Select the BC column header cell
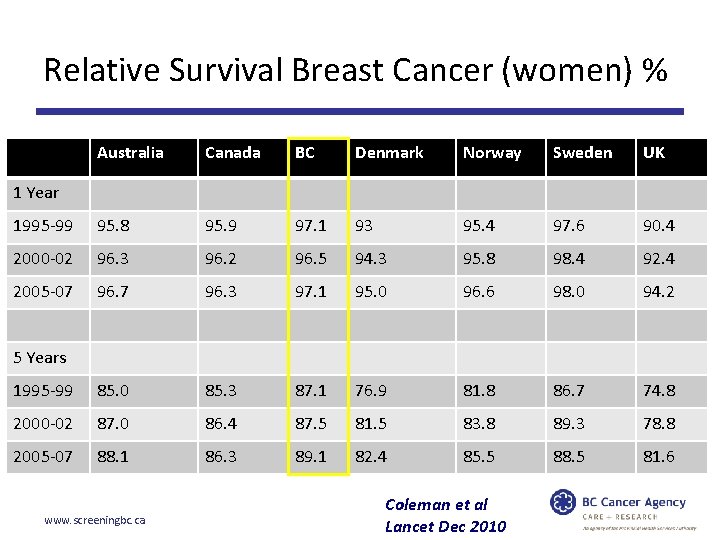 tap(304, 153)
